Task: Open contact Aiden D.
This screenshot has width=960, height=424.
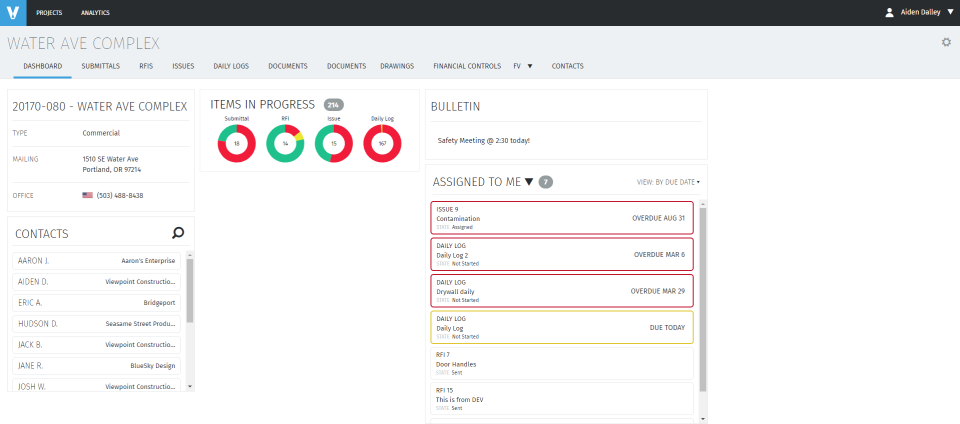Action: point(96,281)
